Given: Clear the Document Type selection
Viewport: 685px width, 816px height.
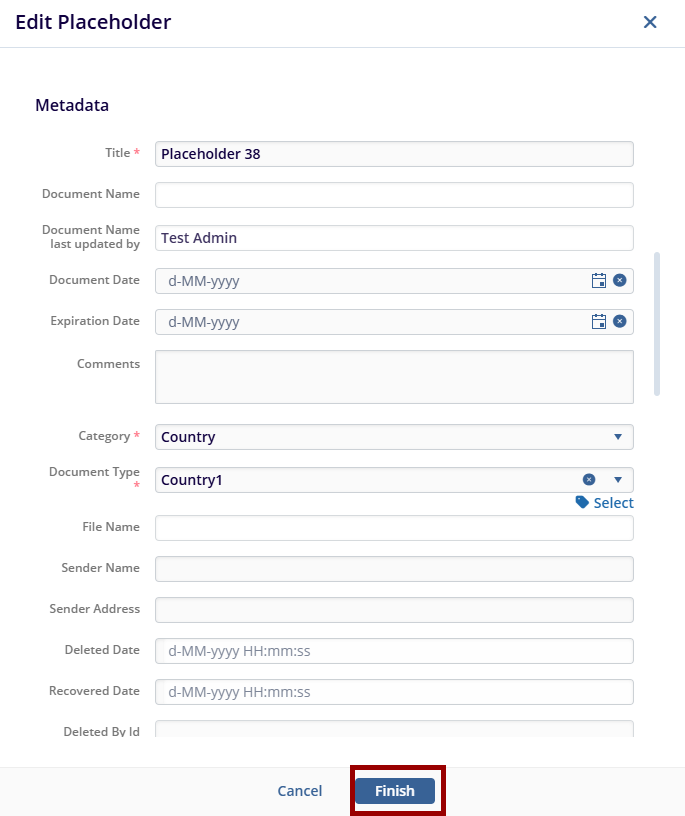Looking at the screenshot, I should click(x=589, y=479).
